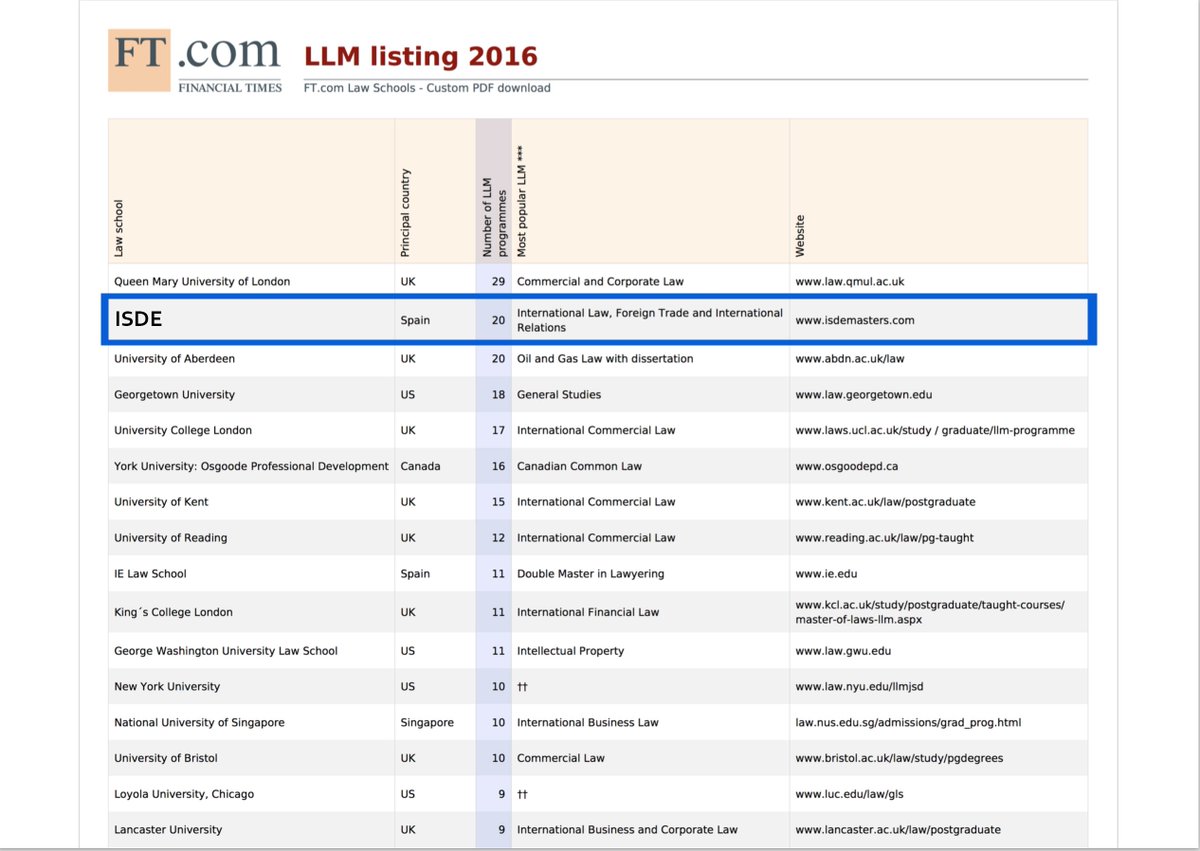The image size is (1200, 851).
Task: Open the www.luc.edu/law/gls link
Action: point(850,794)
